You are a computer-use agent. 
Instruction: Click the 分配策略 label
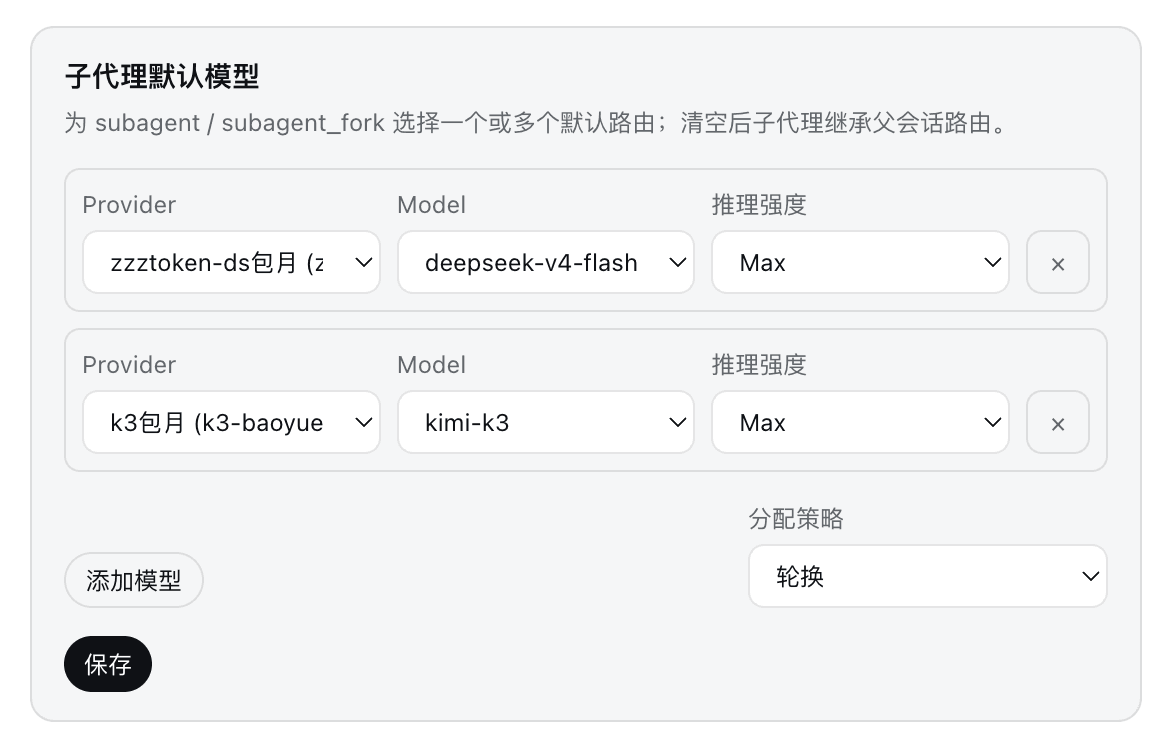pos(796,518)
